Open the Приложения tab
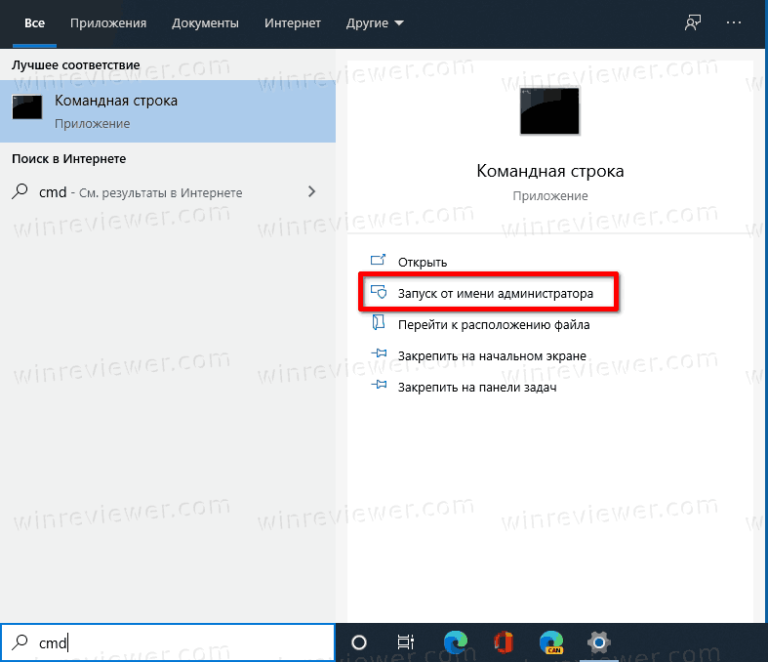The image size is (768, 662). (x=108, y=23)
